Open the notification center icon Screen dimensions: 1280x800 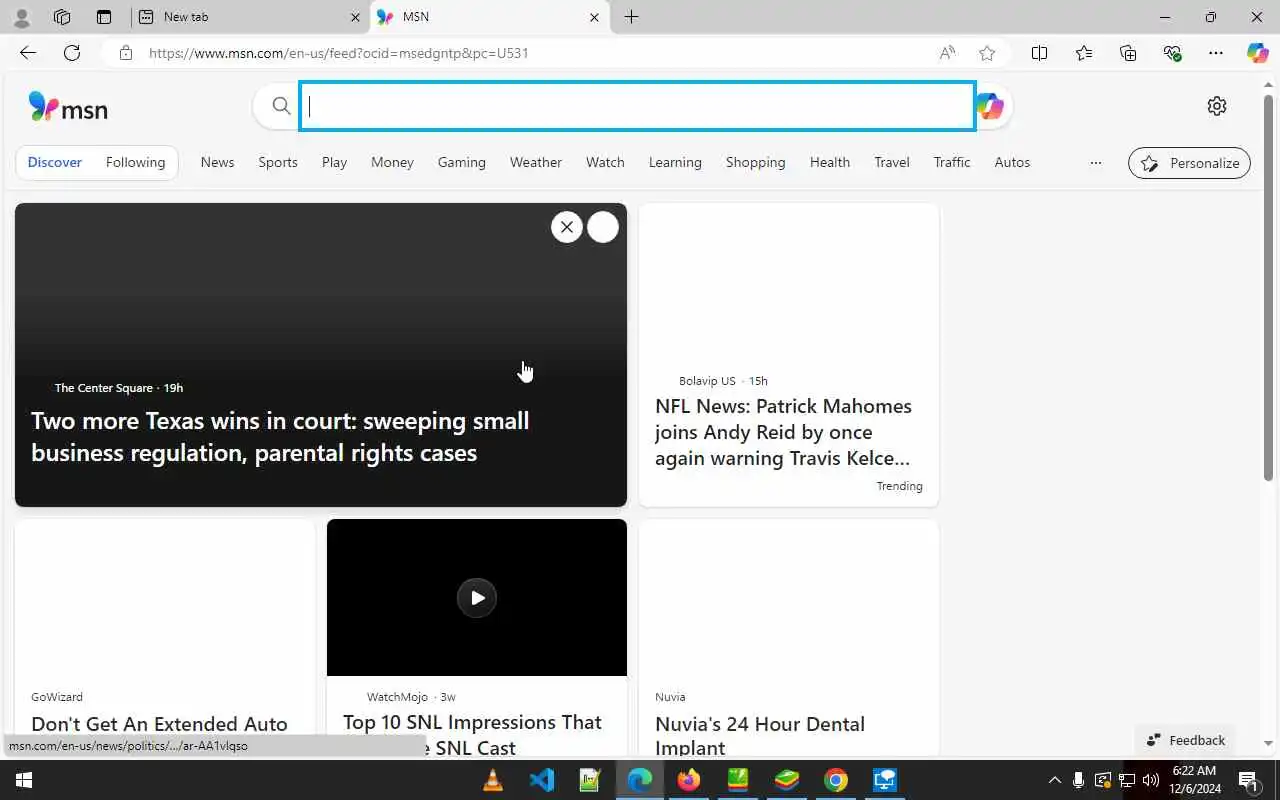[1248, 780]
